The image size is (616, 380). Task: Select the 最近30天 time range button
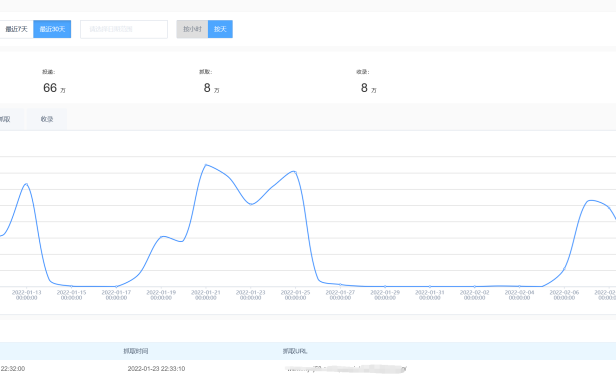[52, 29]
